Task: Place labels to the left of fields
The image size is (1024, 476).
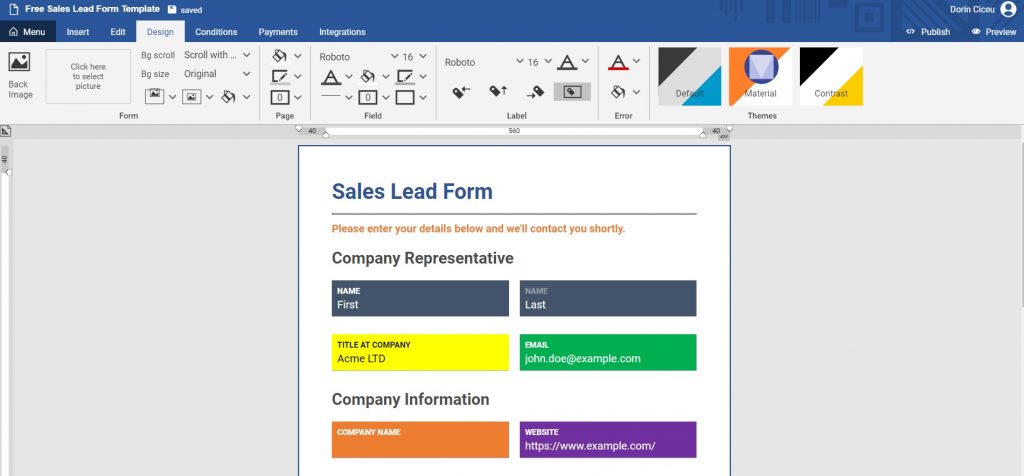Action: (461, 92)
